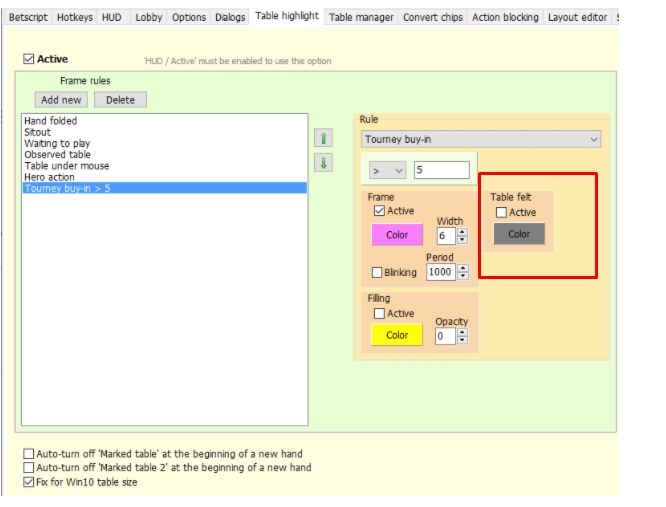
Task: Click the Period field showing 1000
Action: pos(441,272)
